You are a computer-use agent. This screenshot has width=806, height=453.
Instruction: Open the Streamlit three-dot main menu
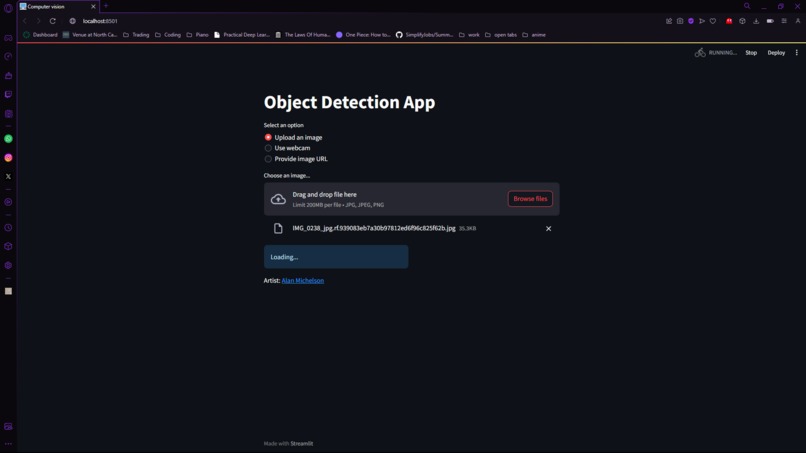(797, 52)
